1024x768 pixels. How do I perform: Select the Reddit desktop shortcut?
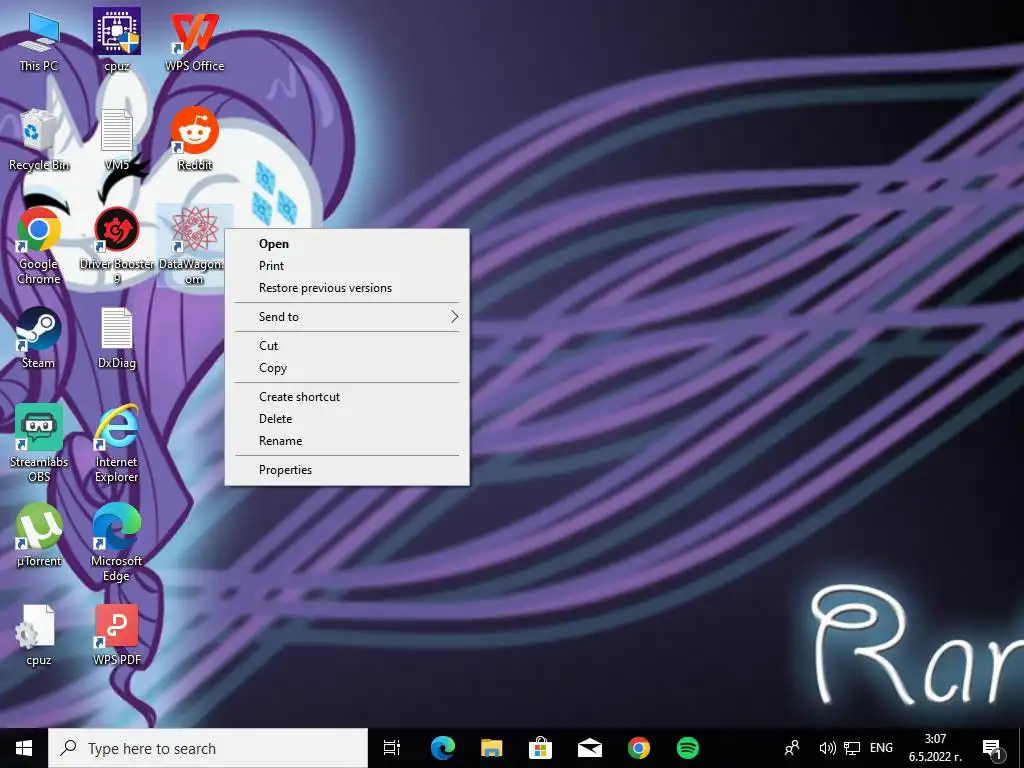coord(195,140)
